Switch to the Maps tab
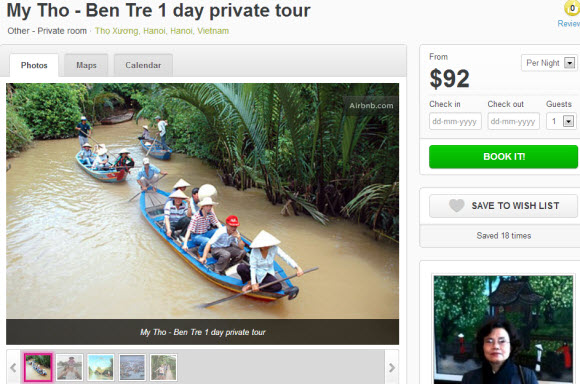Image resolution: width=580 pixels, height=384 pixels. click(x=86, y=65)
